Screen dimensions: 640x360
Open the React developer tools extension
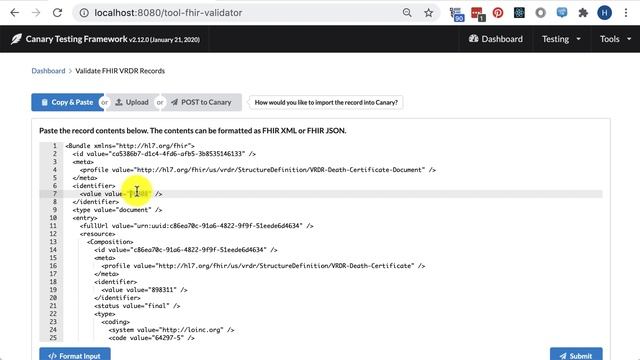[519, 13]
